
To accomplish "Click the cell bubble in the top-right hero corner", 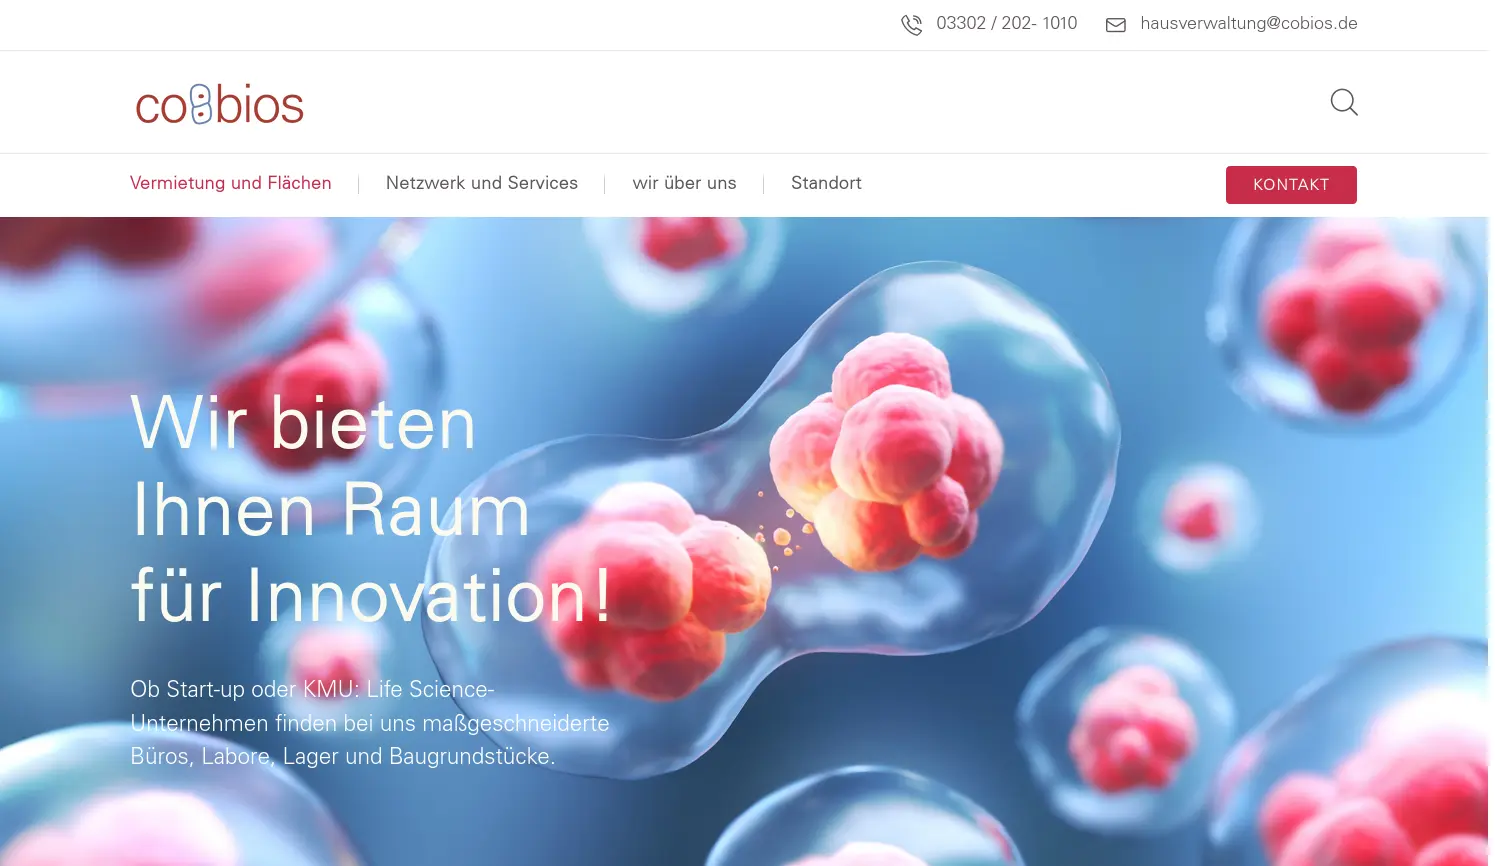I will point(1350,320).
